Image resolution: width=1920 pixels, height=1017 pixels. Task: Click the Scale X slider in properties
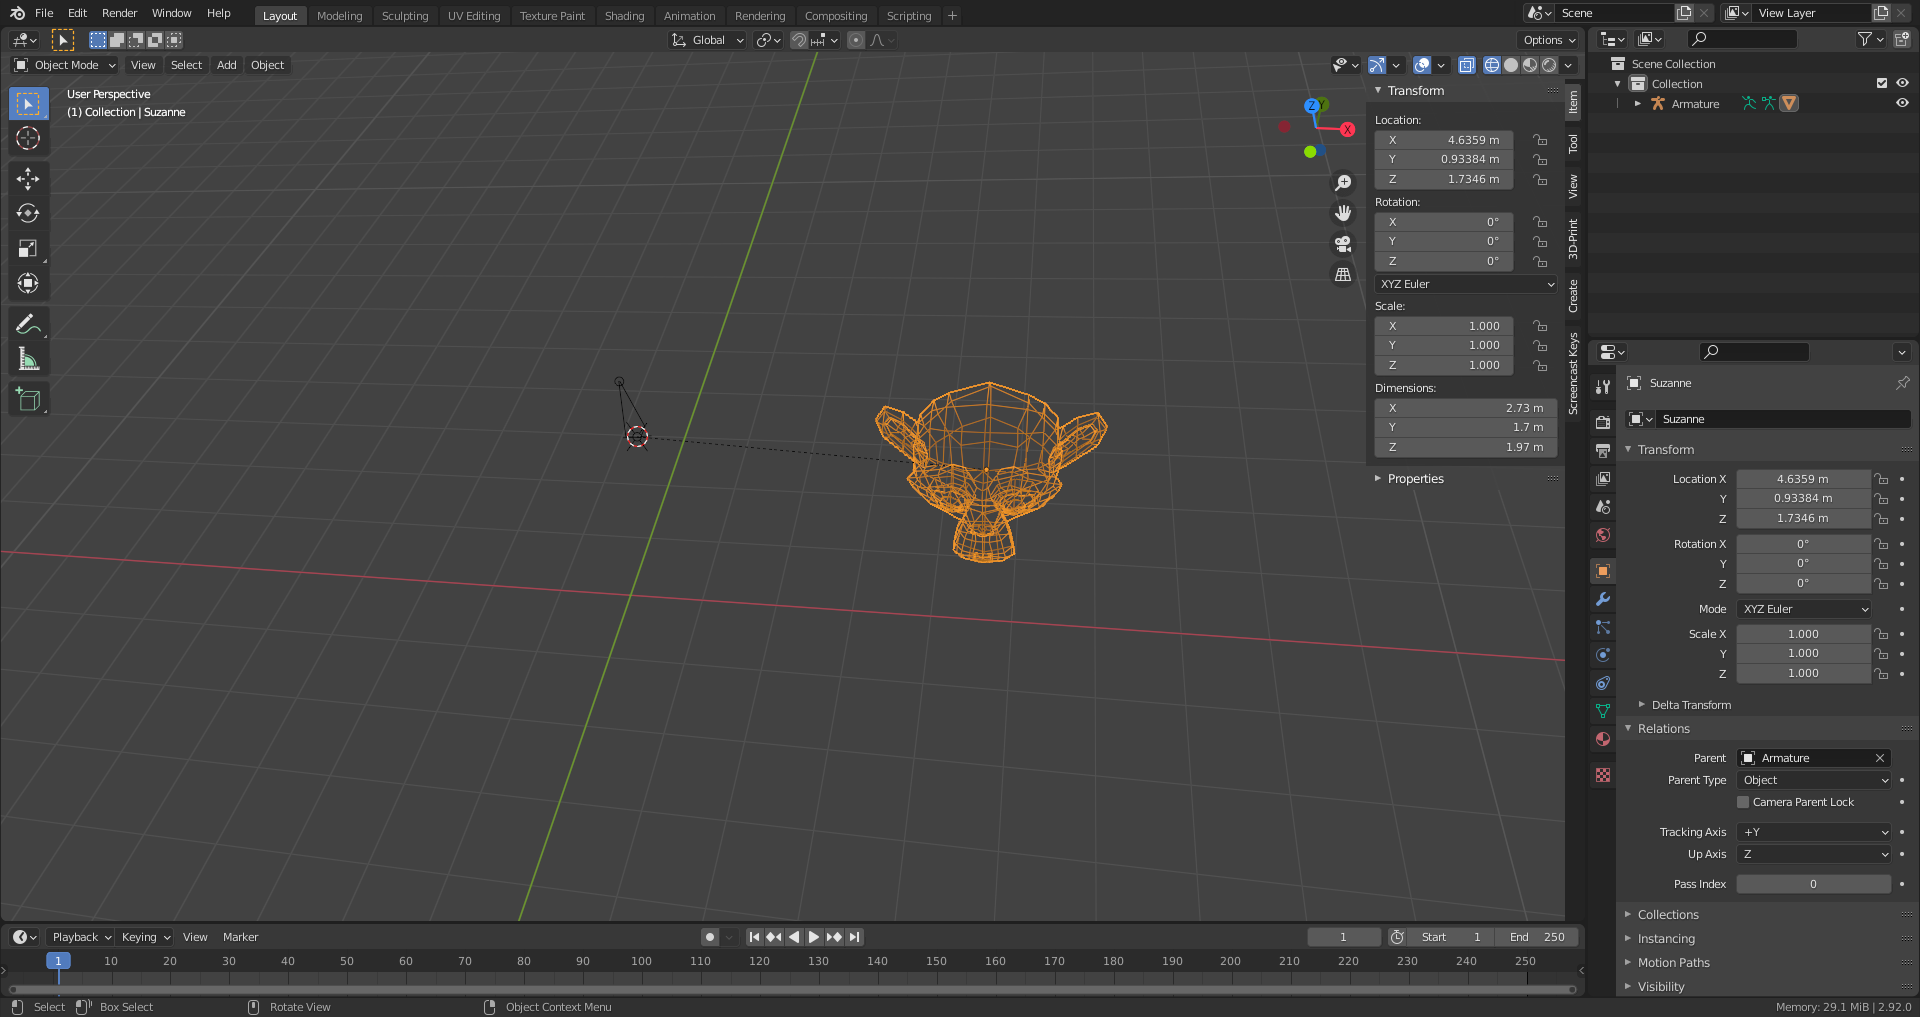pyautogui.click(x=1803, y=634)
